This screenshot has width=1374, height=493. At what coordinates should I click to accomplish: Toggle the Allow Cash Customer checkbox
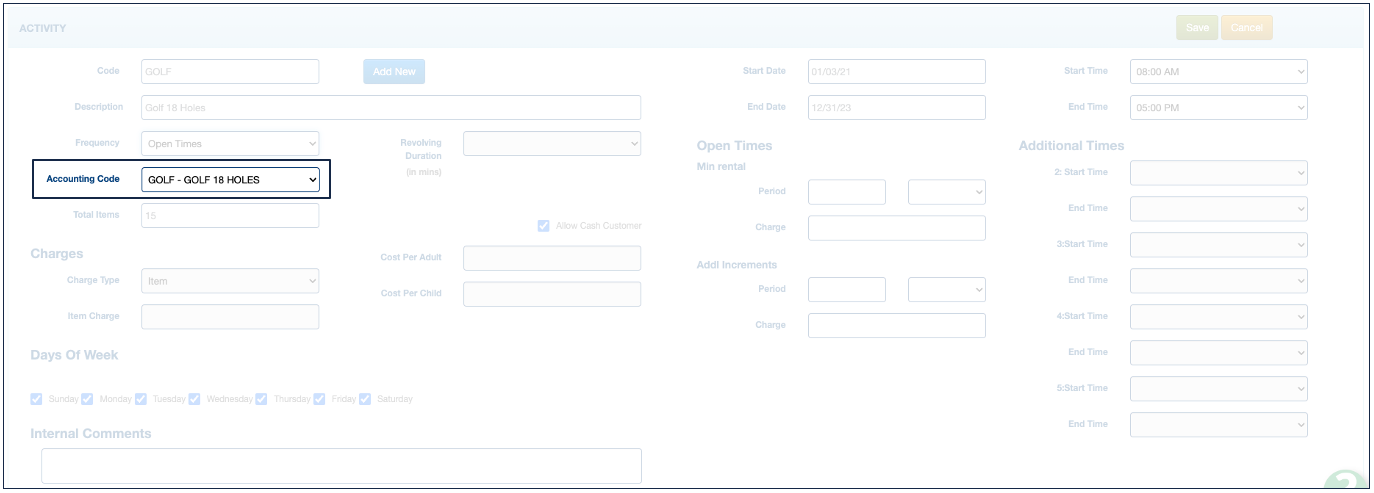pos(544,226)
